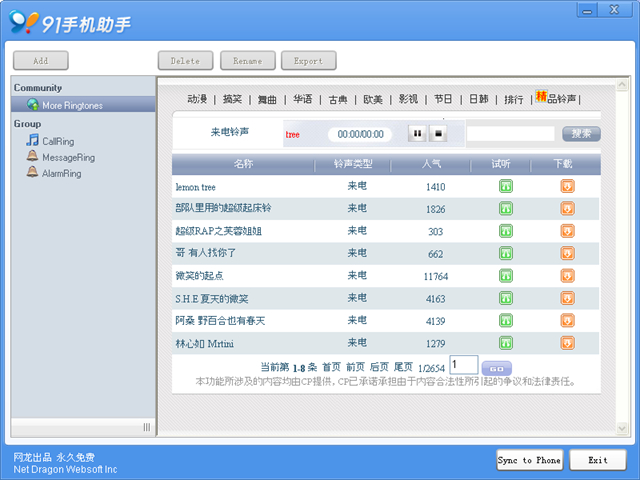Preview the 微笑的起点 ringtone
This screenshot has width=640, height=480.
[x=506, y=276]
